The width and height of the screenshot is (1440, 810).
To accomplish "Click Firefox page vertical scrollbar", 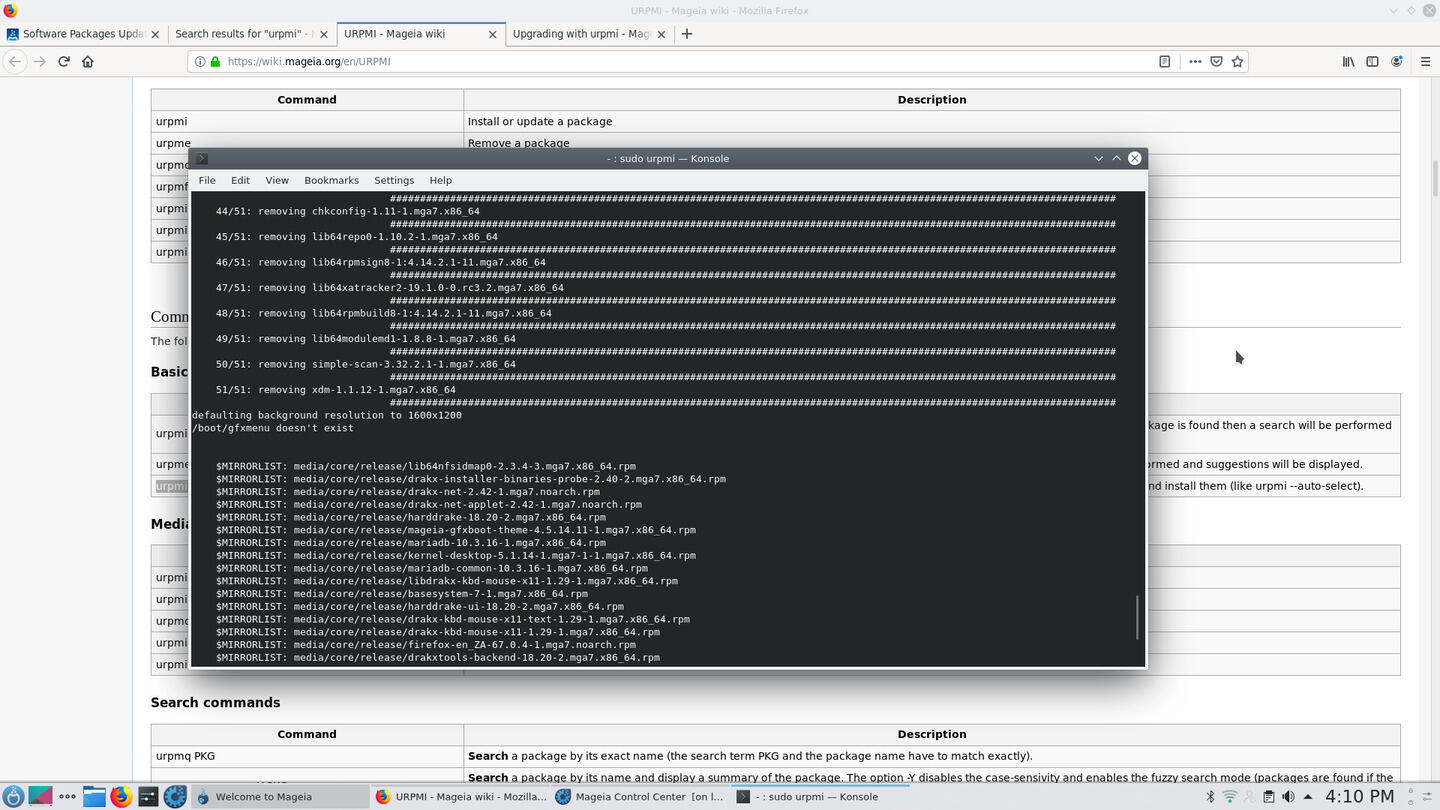I will (1434, 178).
